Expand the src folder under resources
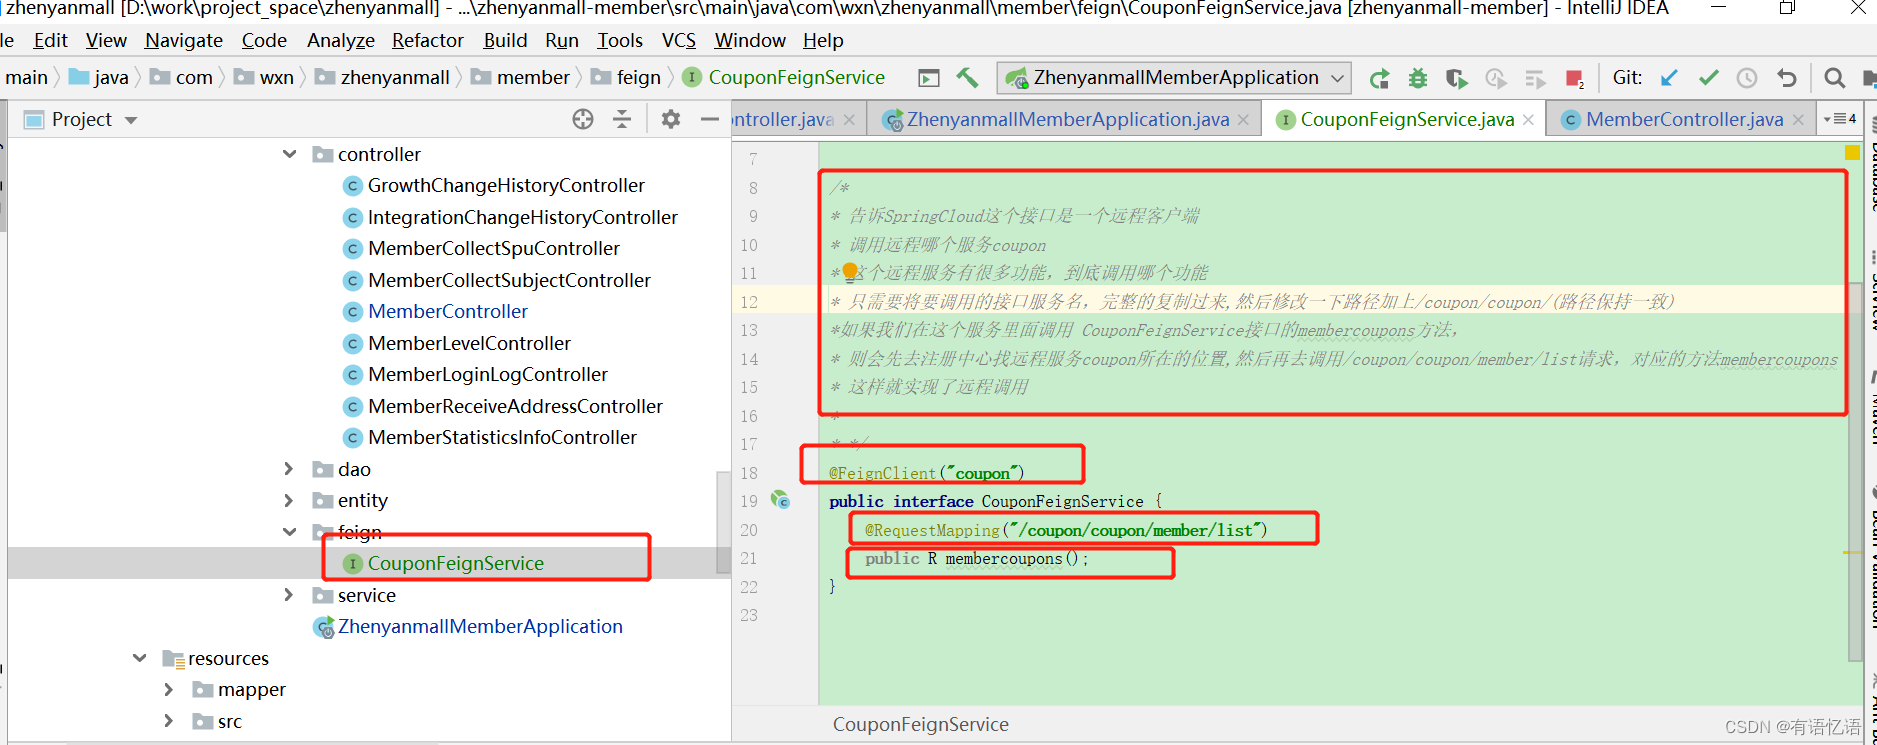 (x=169, y=721)
